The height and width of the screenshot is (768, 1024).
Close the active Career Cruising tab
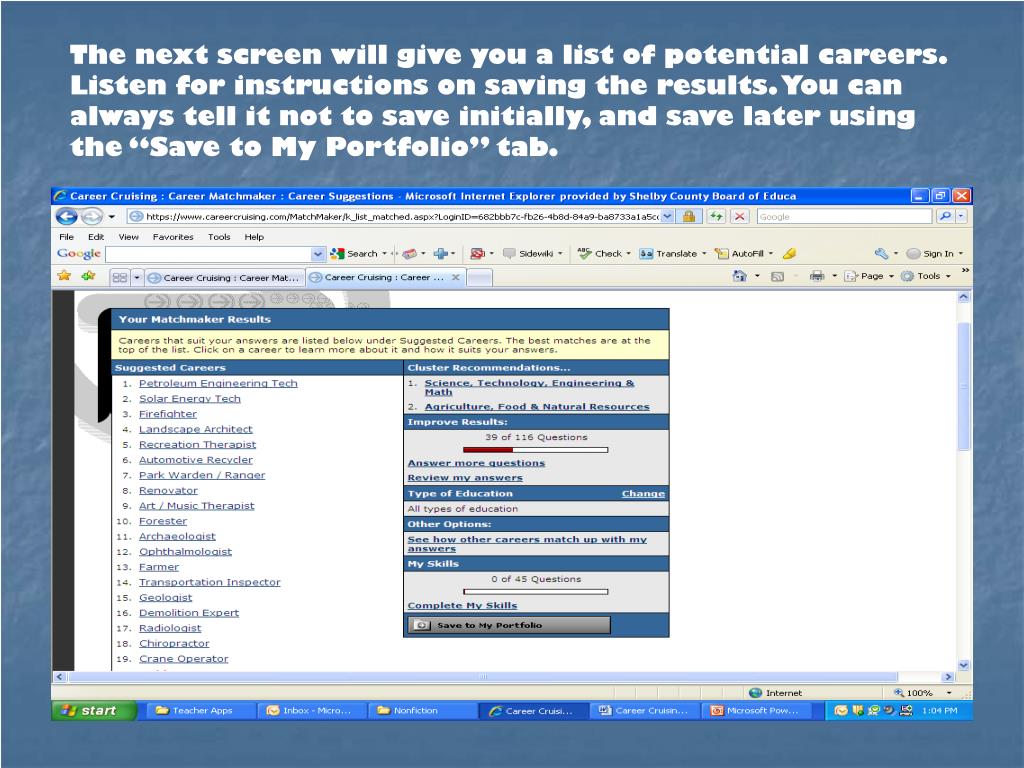(456, 278)
